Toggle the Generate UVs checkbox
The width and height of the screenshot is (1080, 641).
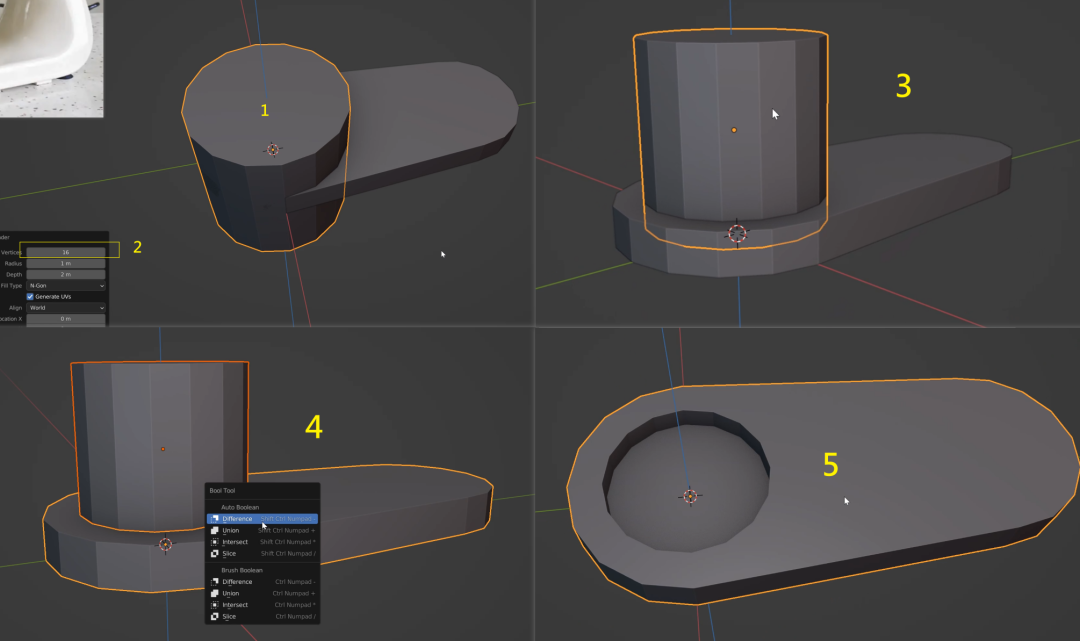click(30, 297)
